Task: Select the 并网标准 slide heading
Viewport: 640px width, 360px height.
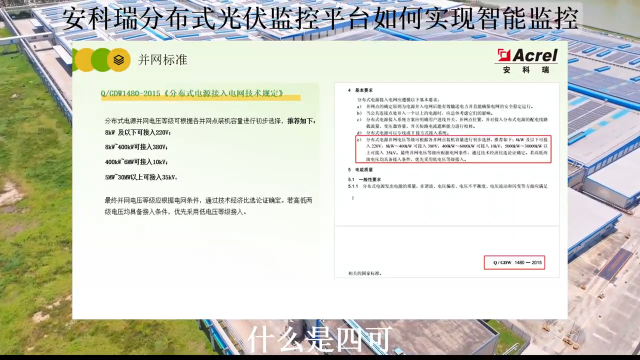Action: click(162, 60)
